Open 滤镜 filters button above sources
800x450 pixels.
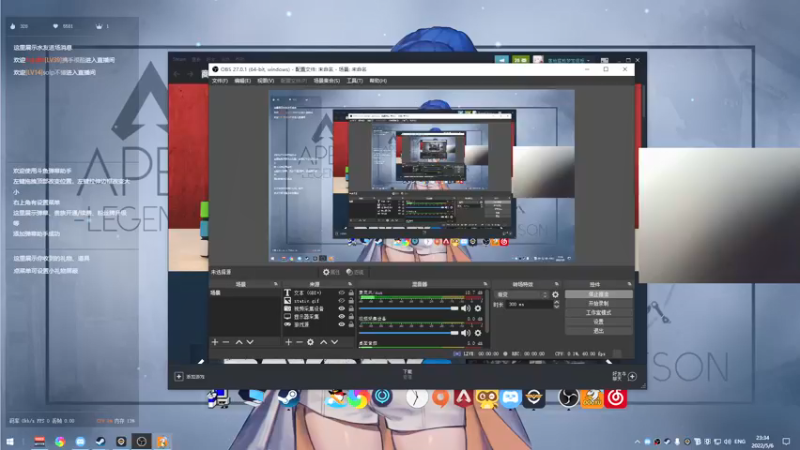point(355,272)
